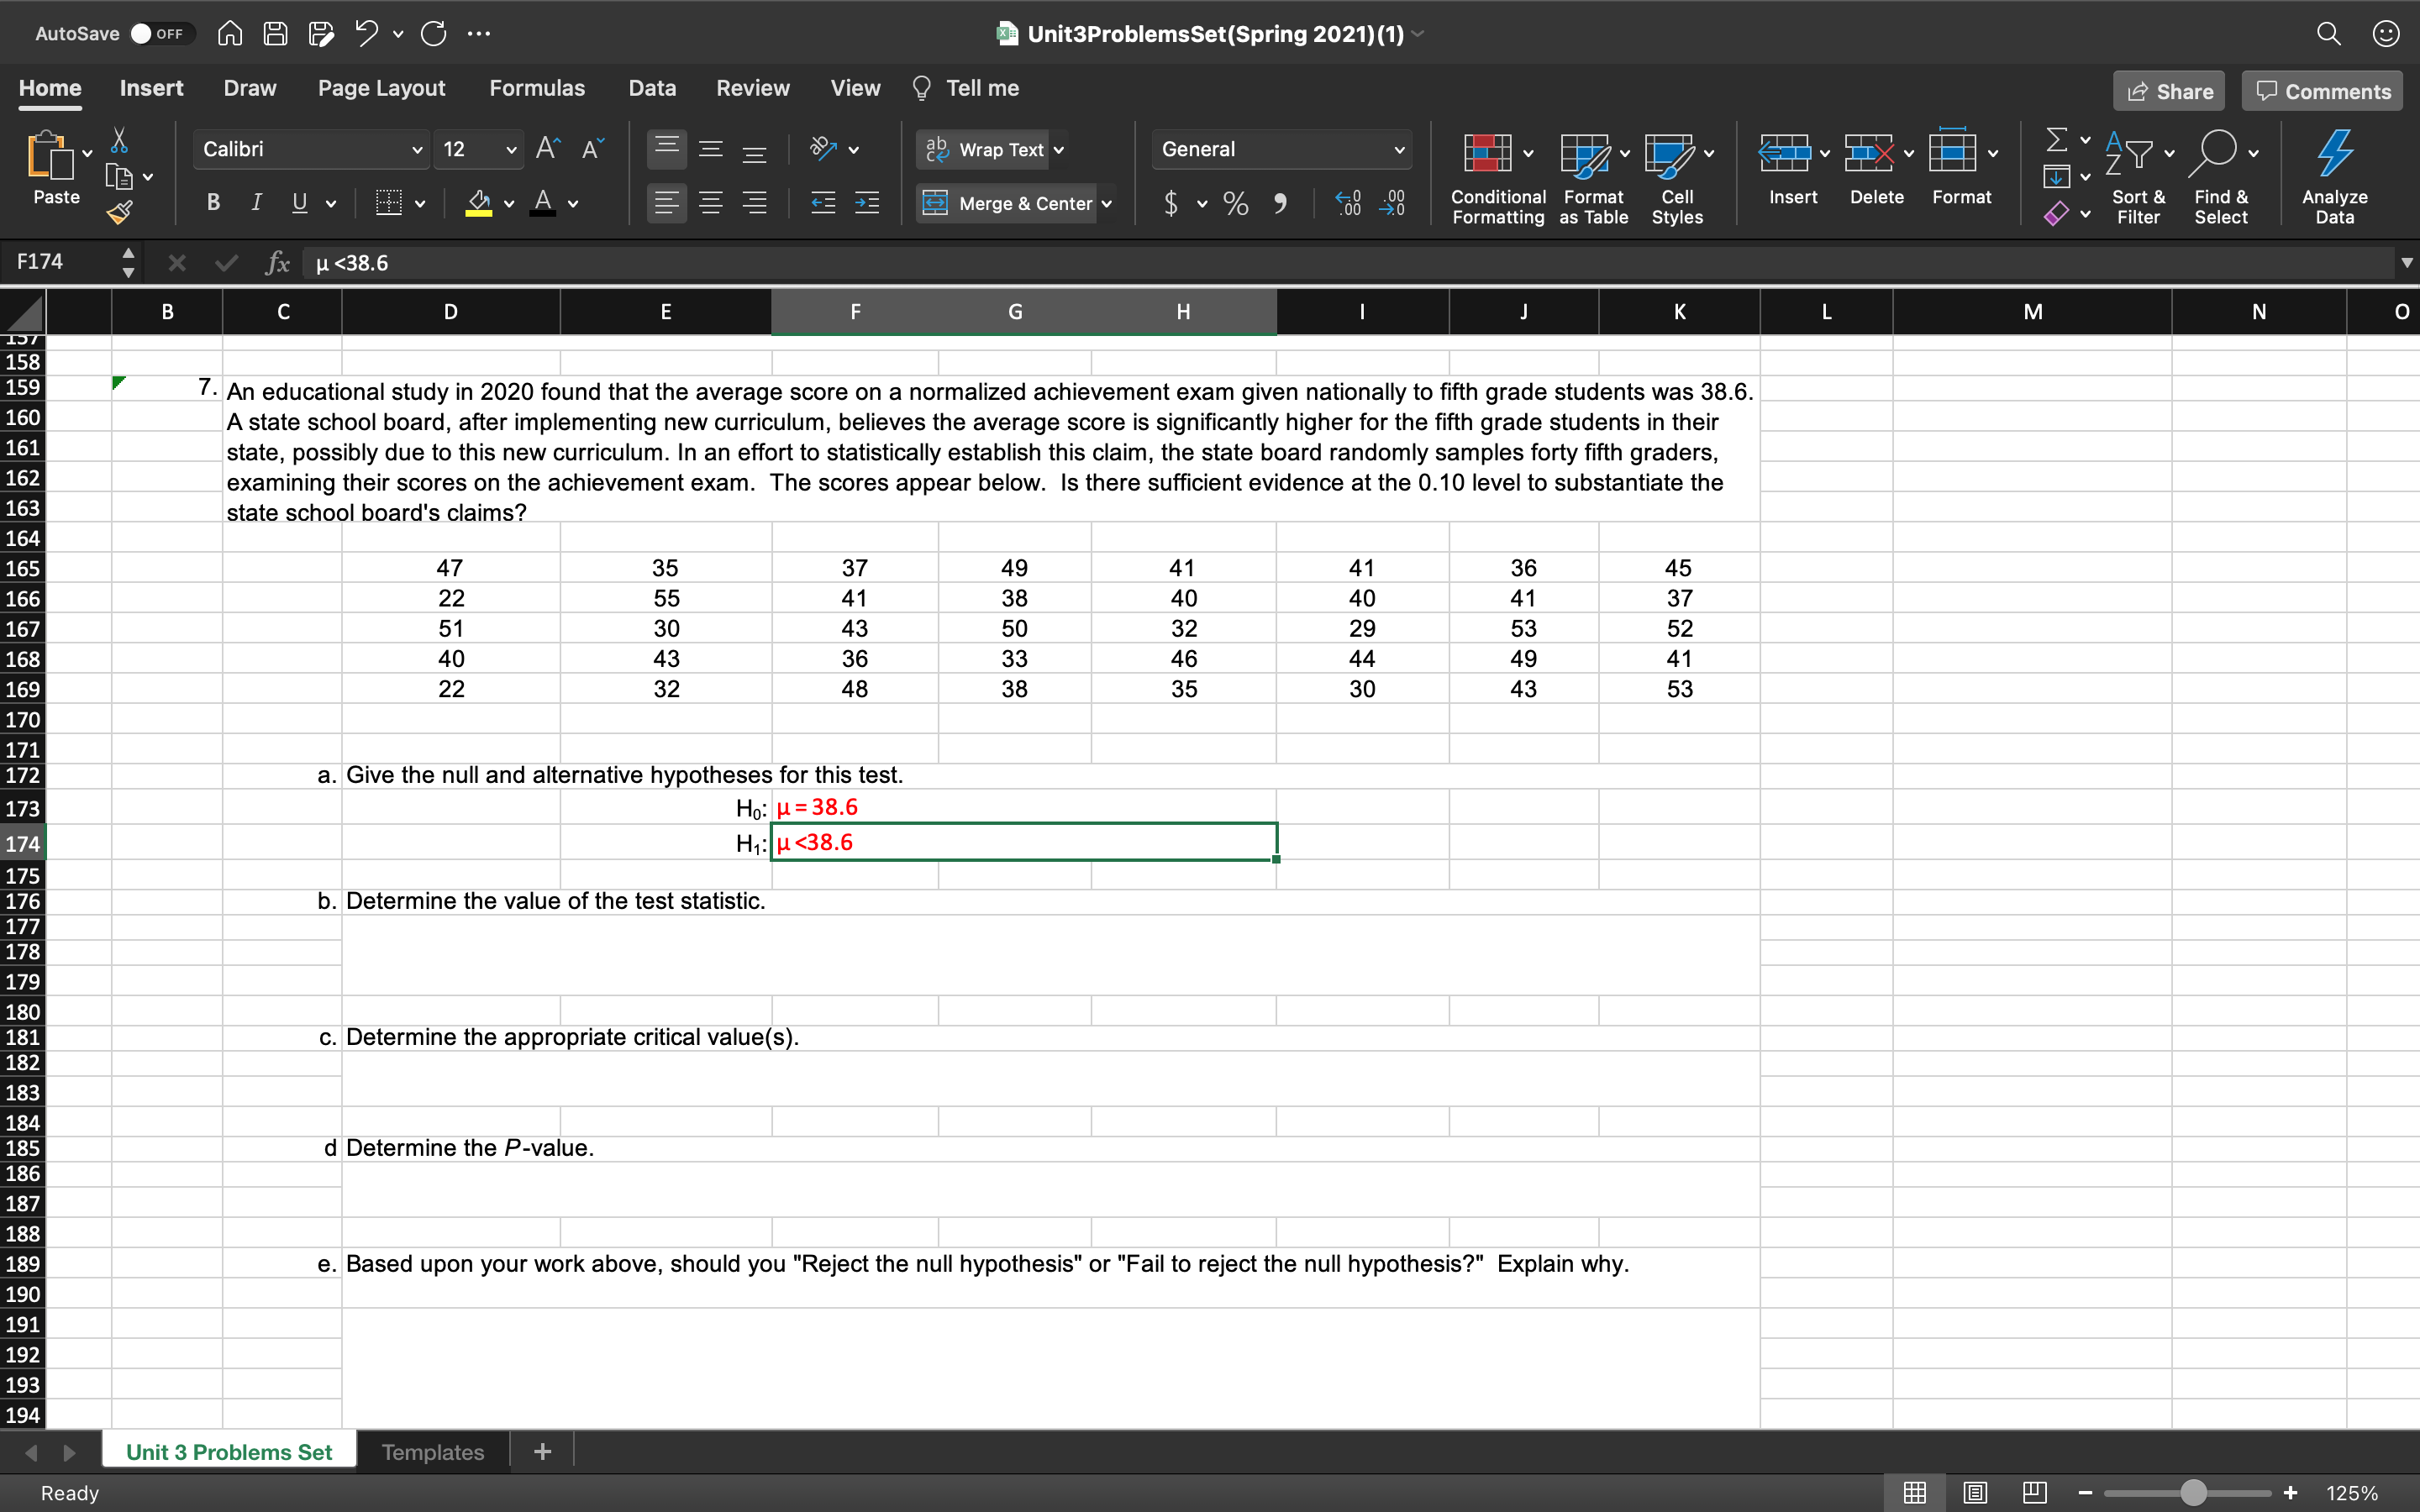Viewport: 2420px width, 1512px height.
Task: Open the Comments pane button
Action: (x=2322, y=91)
